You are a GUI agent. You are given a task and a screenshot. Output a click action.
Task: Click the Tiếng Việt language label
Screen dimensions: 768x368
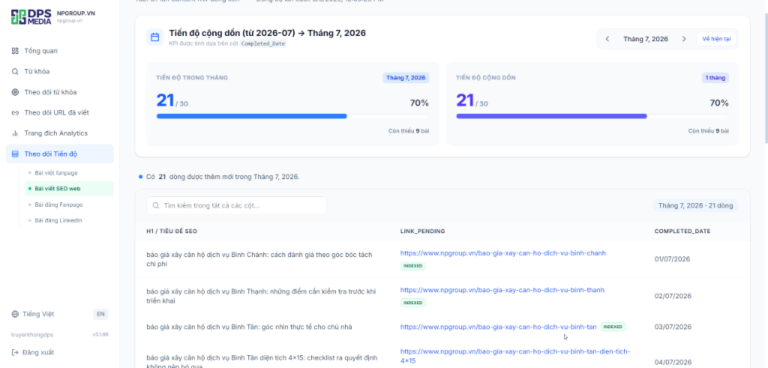click(38, 314)
